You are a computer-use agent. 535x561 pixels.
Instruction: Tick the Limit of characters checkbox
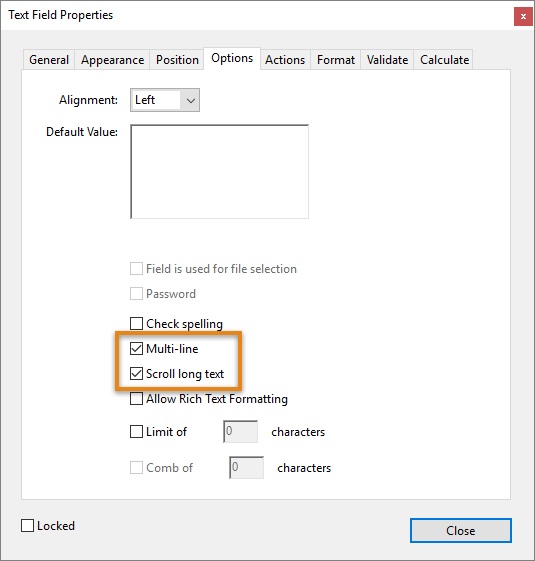[x=136, y=431]
